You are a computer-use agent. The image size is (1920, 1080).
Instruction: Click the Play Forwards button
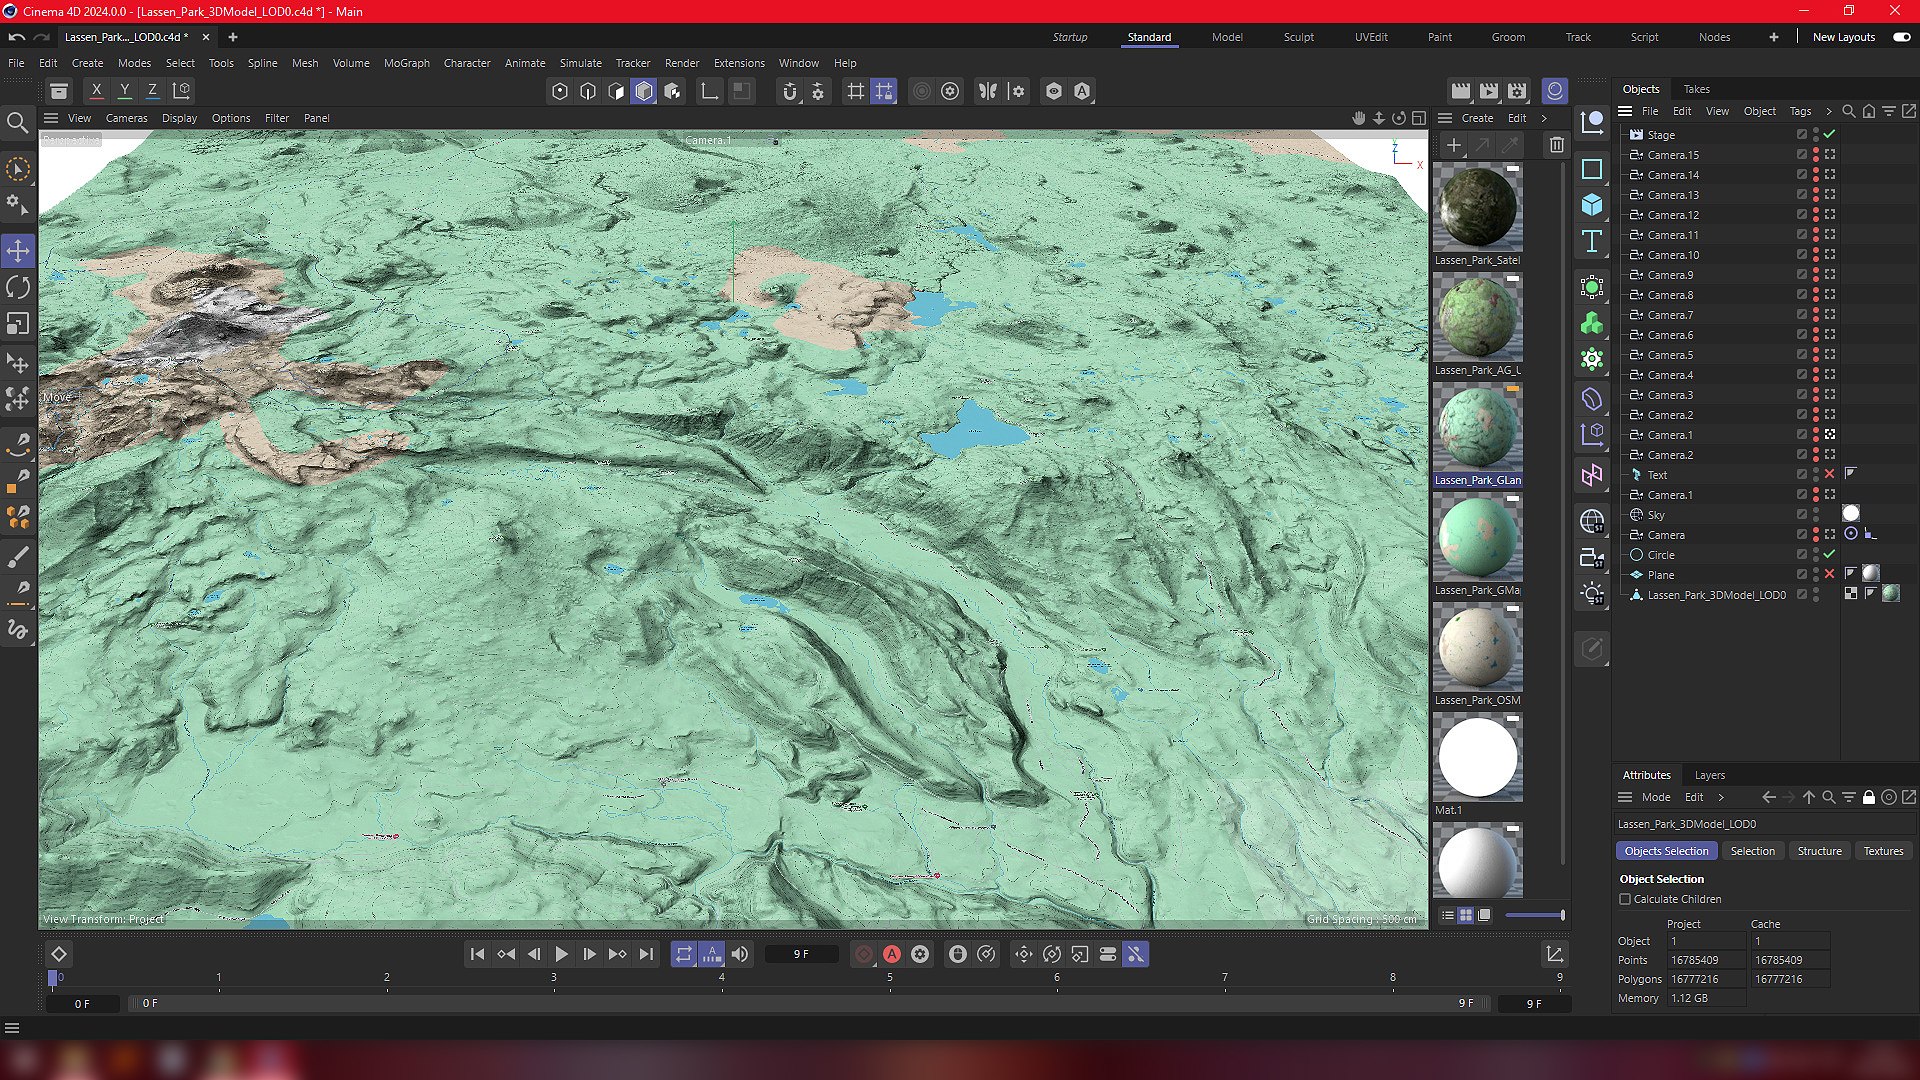pos(561,954)
